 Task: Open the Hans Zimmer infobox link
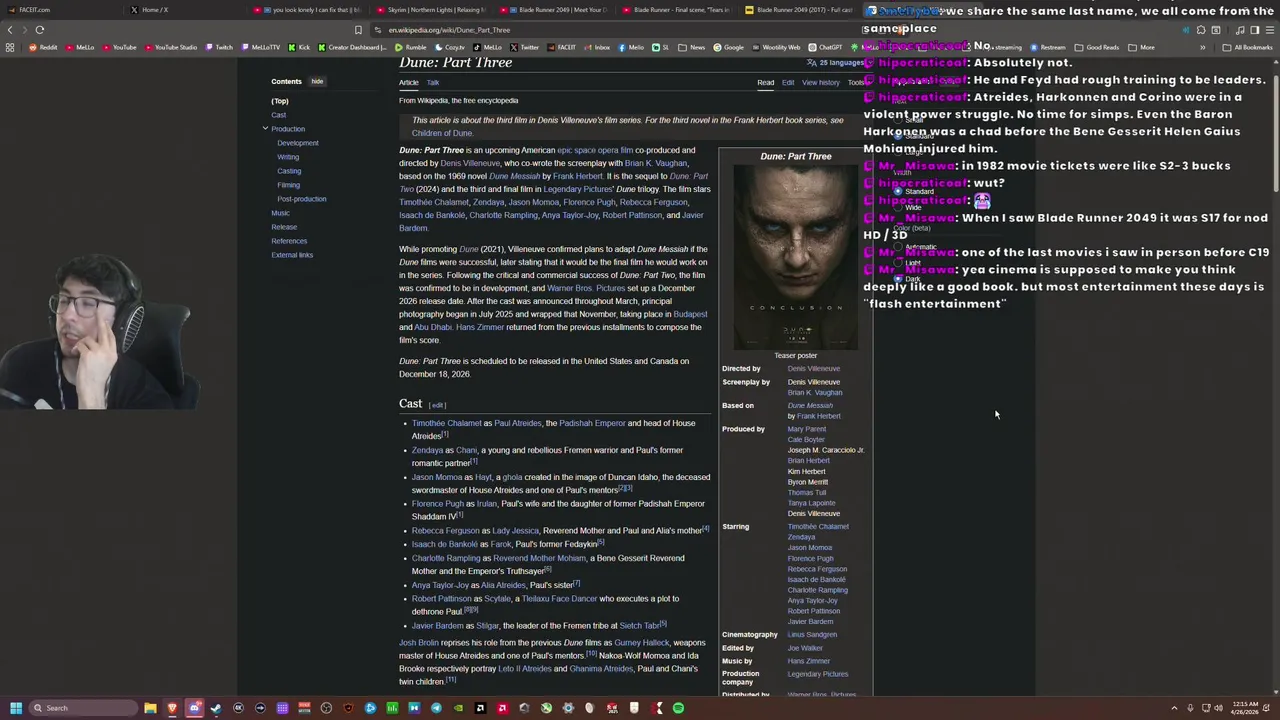point(808,661)
